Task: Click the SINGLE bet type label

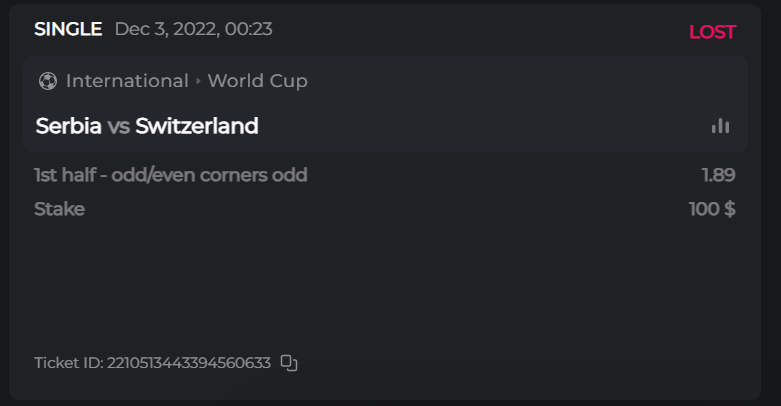Action: pyautogui.click(x=68, y=29)
